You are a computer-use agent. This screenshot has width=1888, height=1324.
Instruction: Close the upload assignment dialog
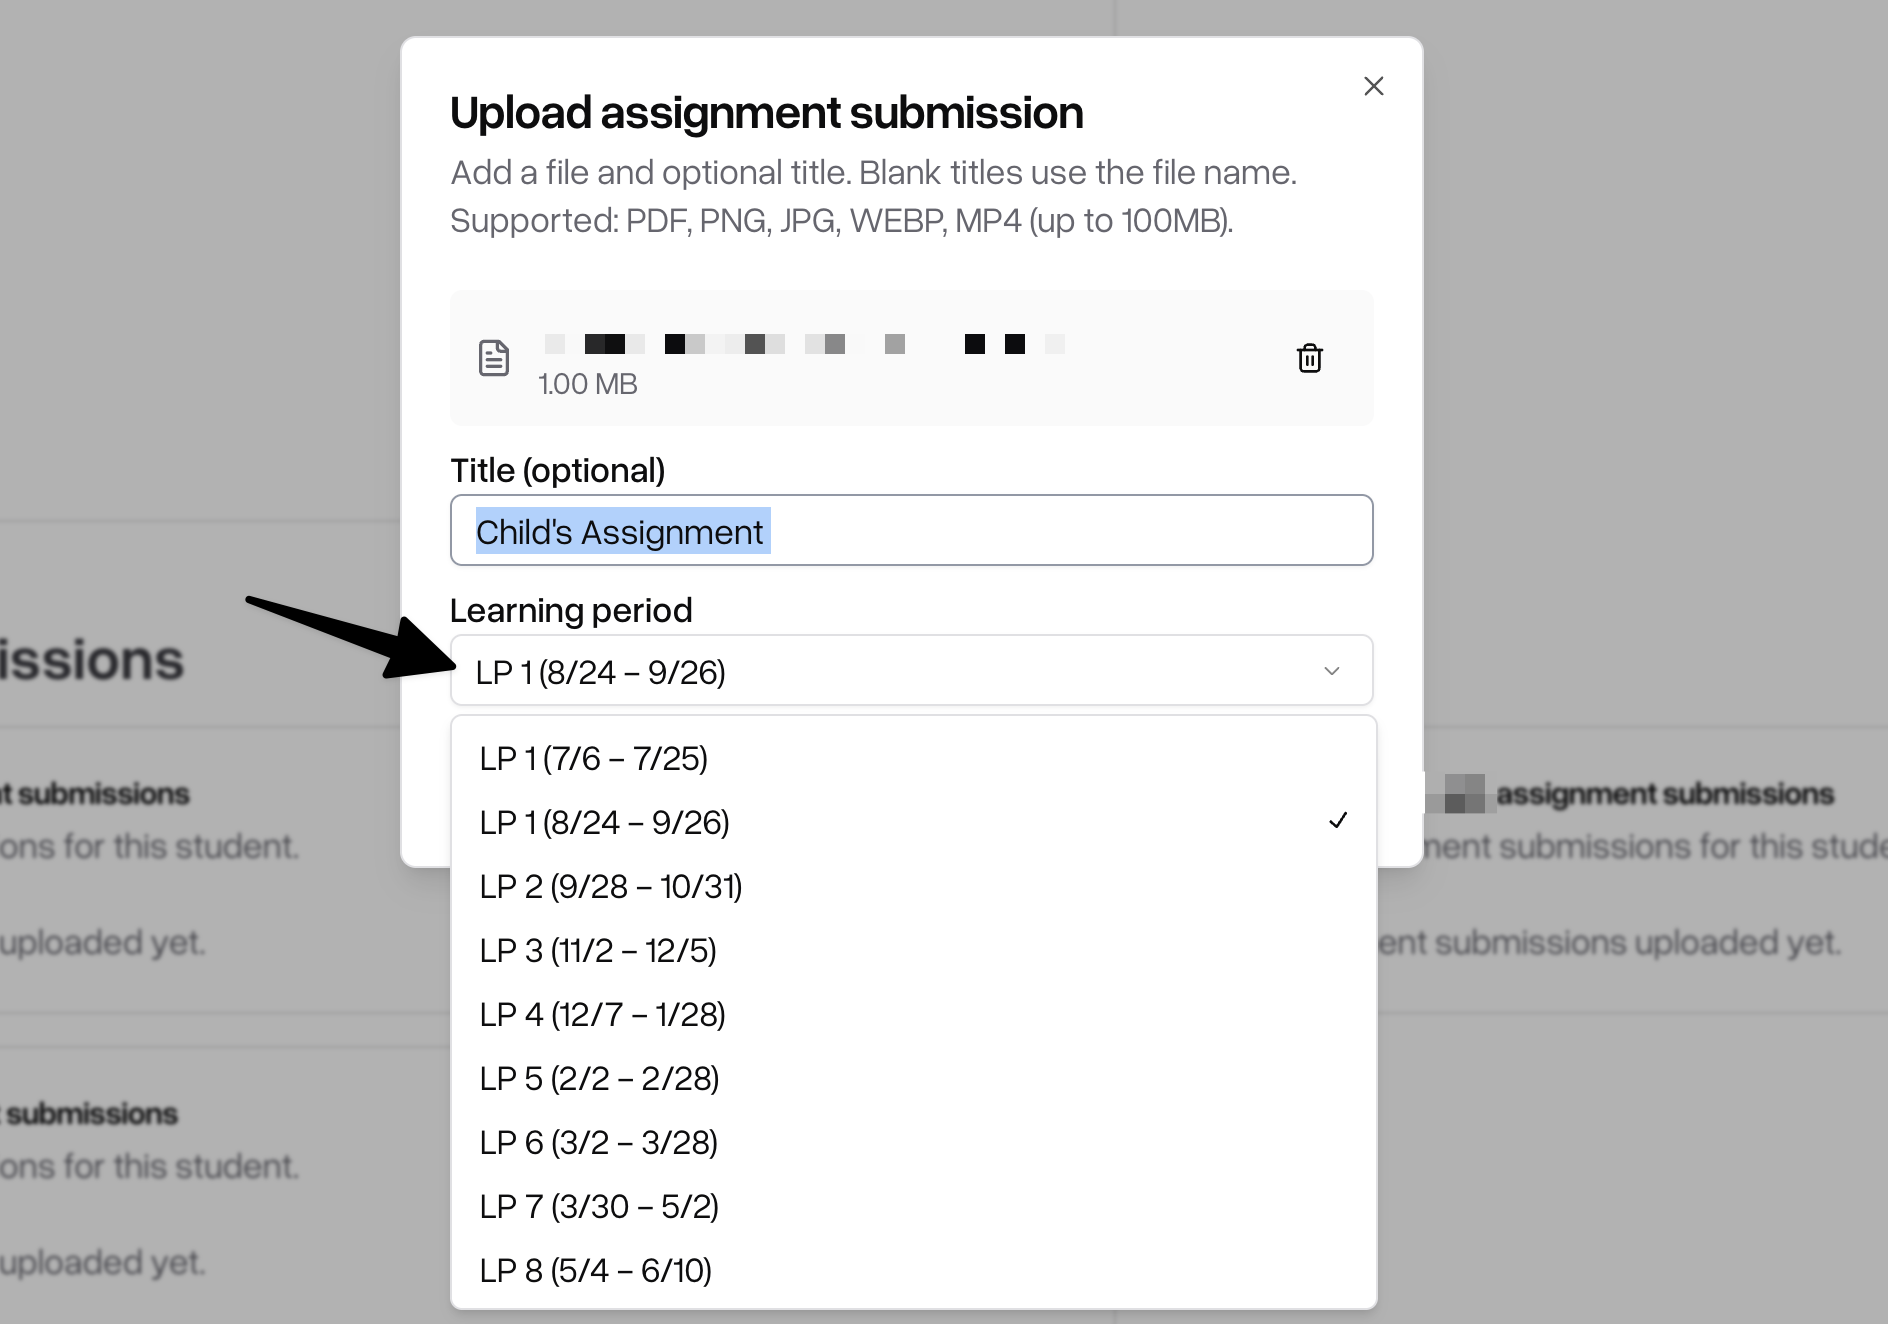pos(1374,86)
